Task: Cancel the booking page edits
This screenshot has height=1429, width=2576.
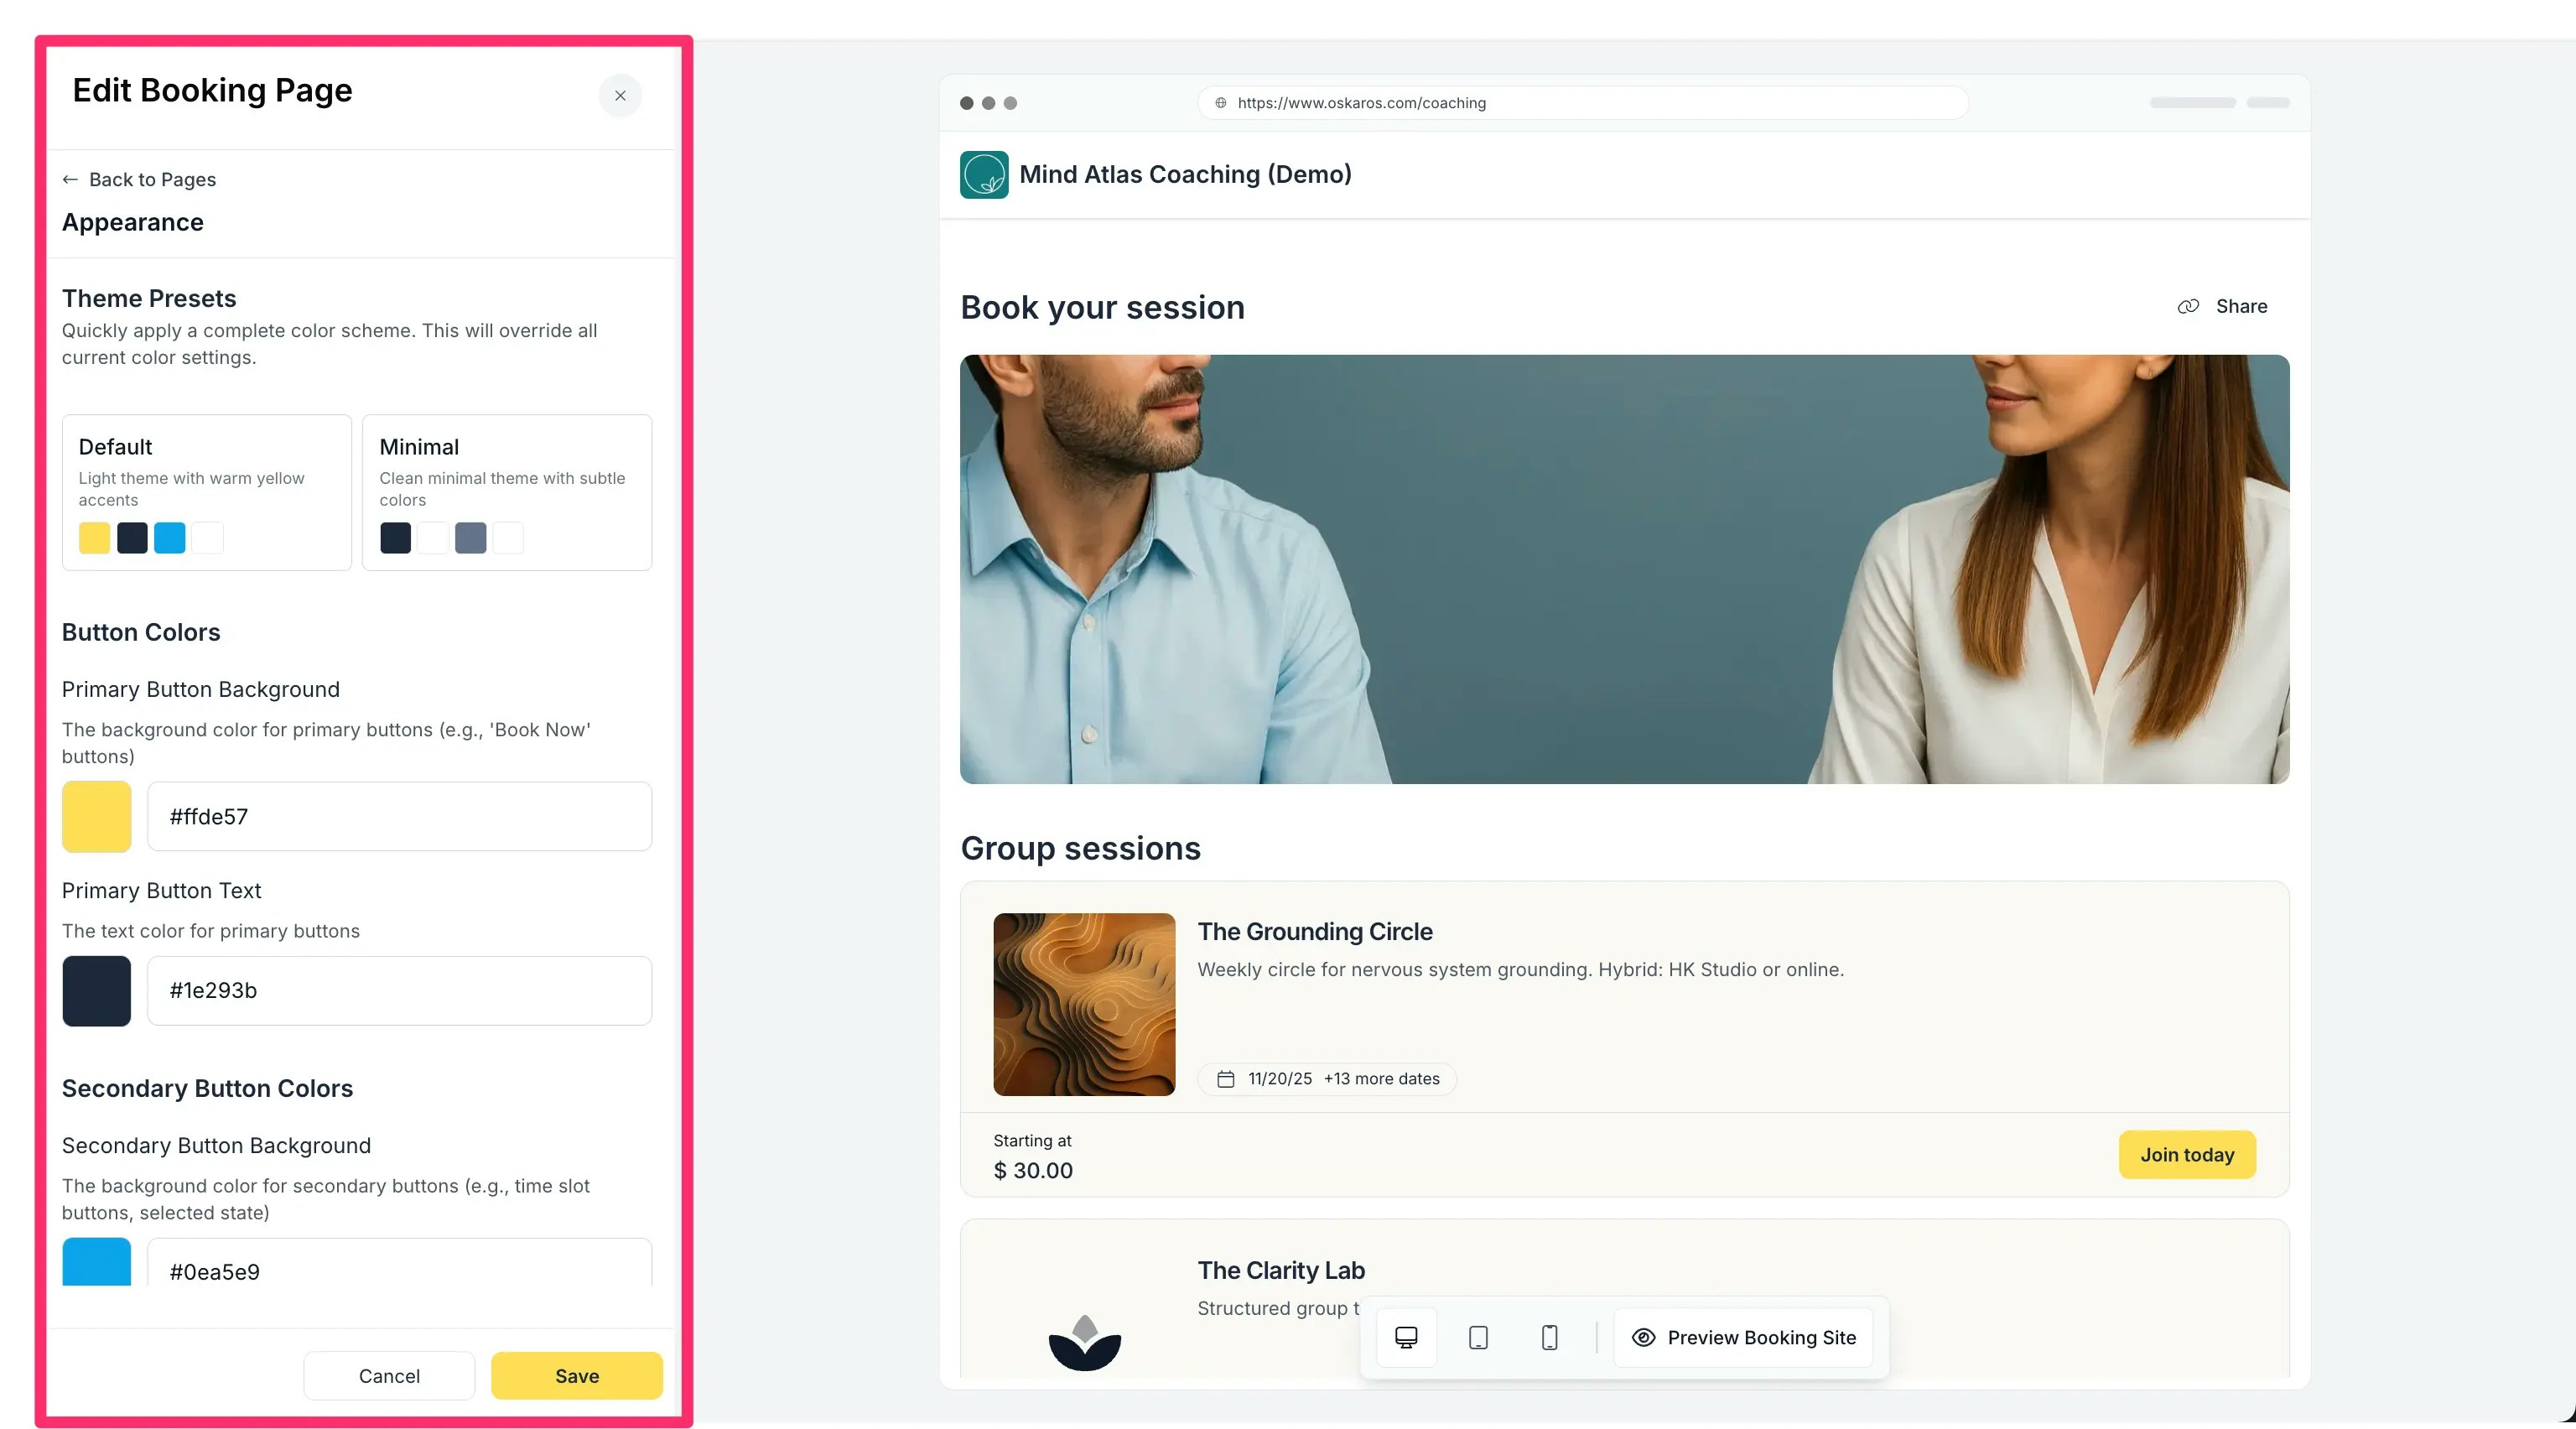Action: (x=389, y=1375)
